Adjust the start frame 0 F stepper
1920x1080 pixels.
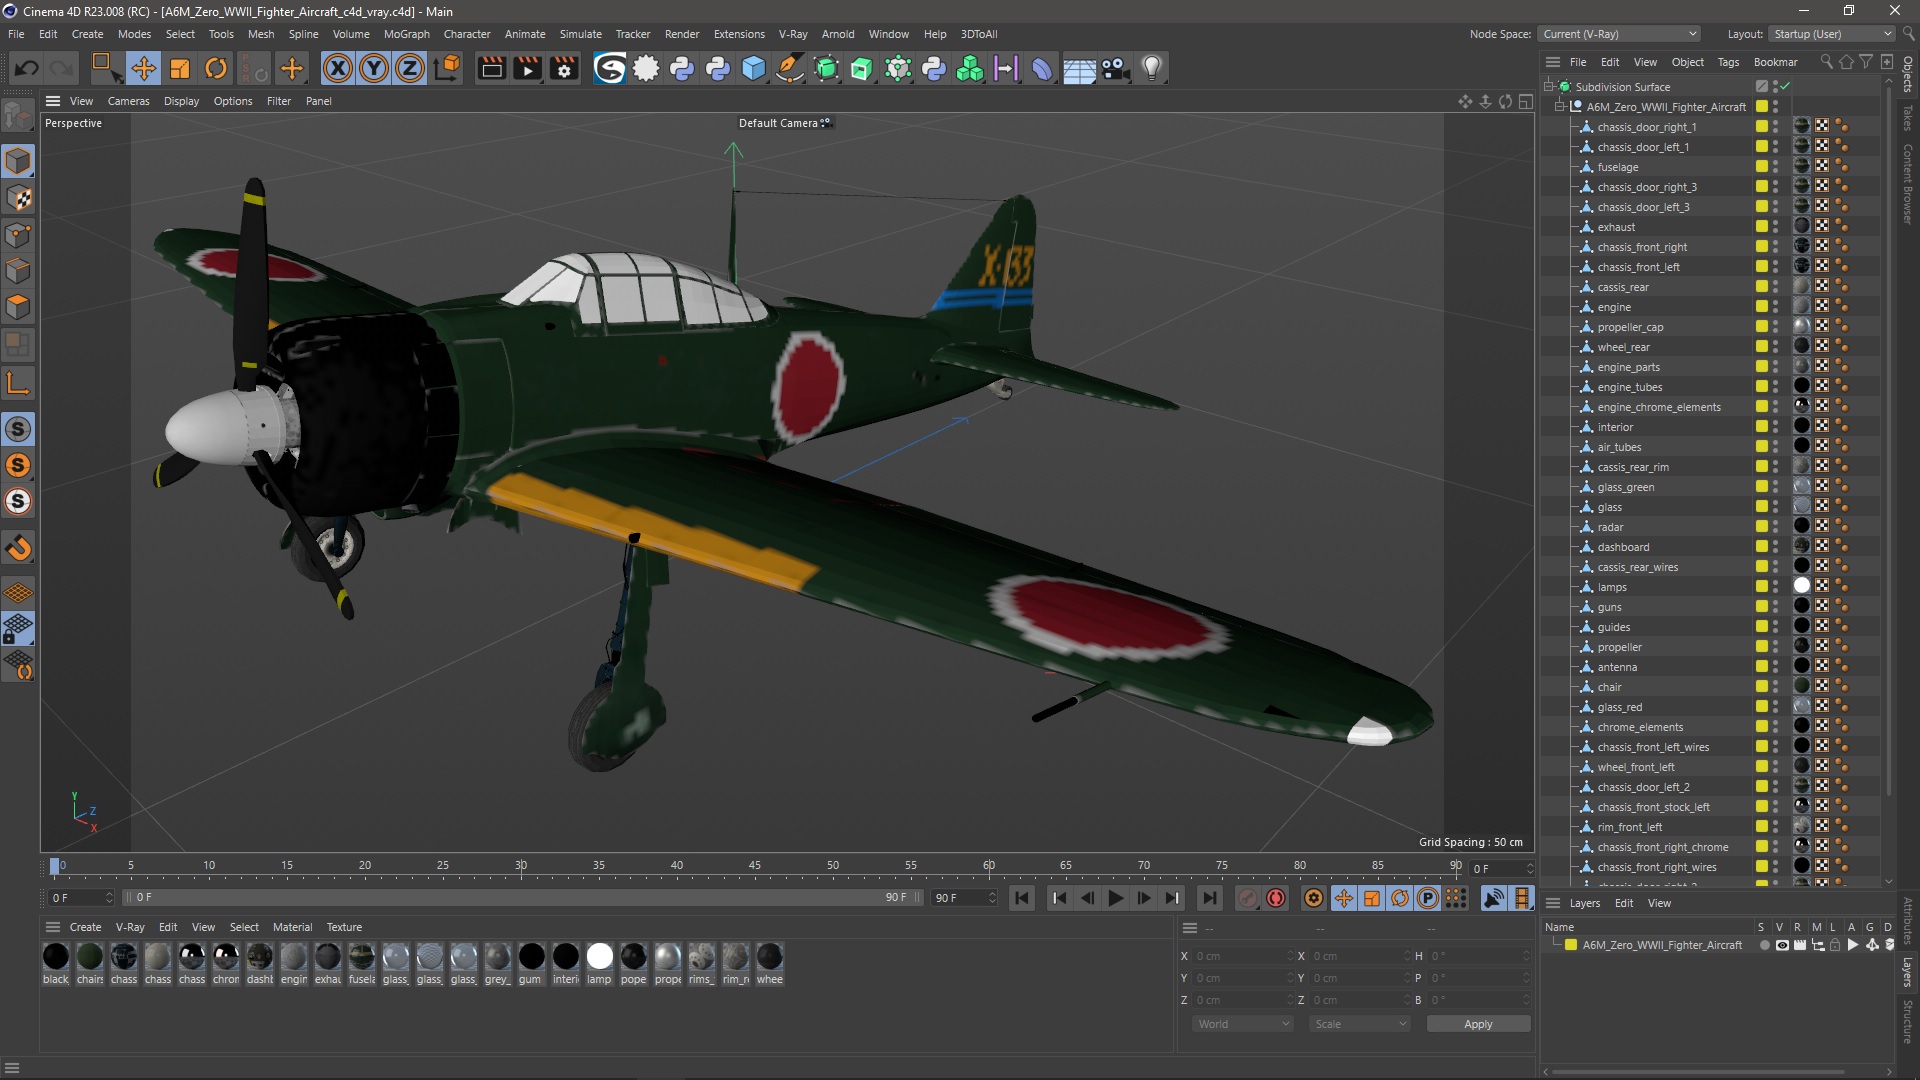(109, 898)
